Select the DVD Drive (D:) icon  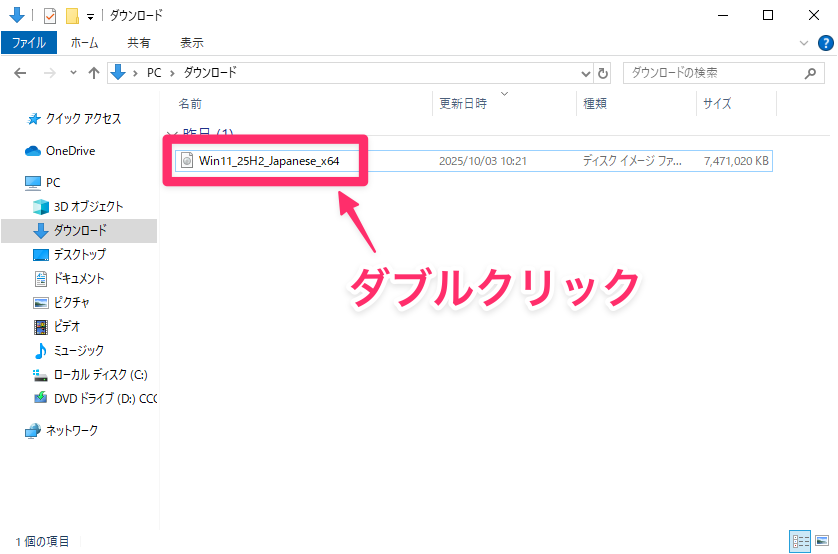pos(41,398)
